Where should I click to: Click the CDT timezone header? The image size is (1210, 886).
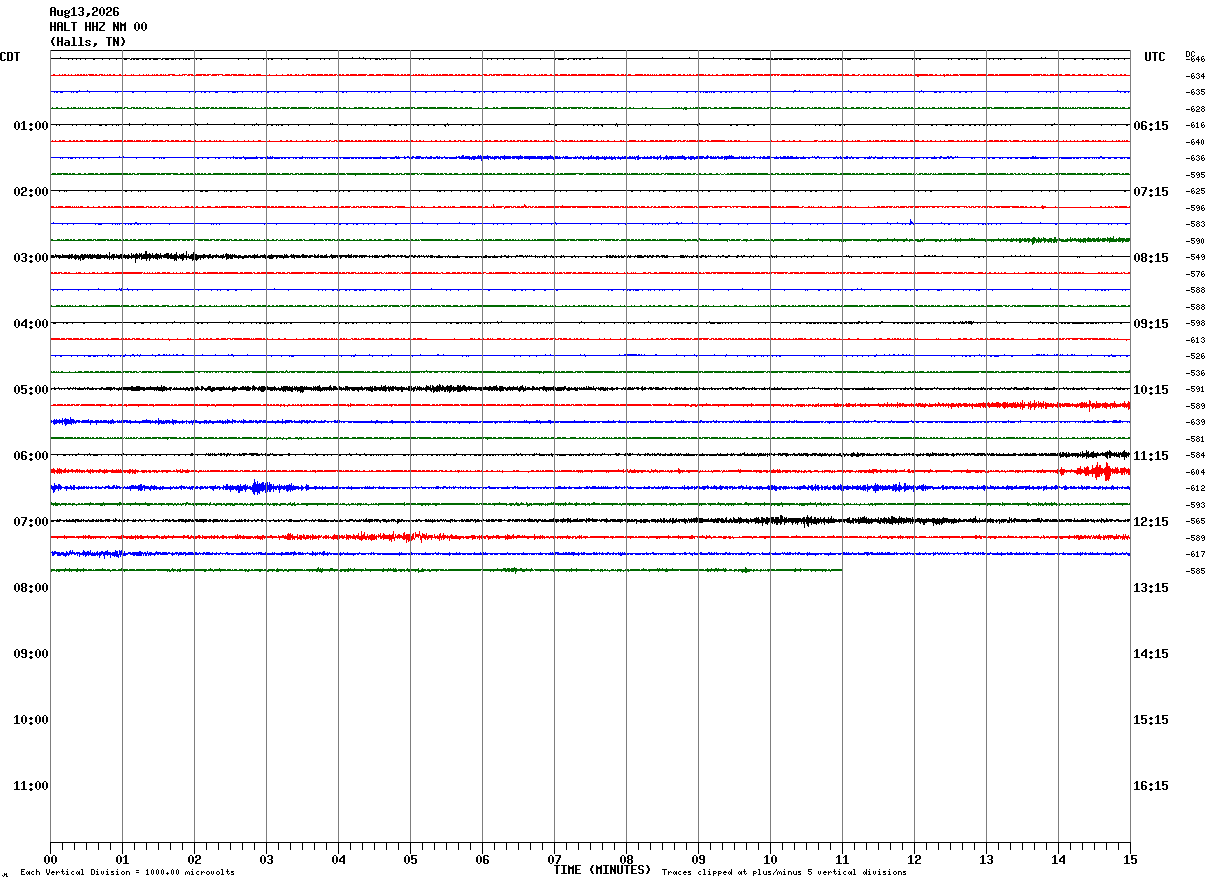[x=10, y=57]
